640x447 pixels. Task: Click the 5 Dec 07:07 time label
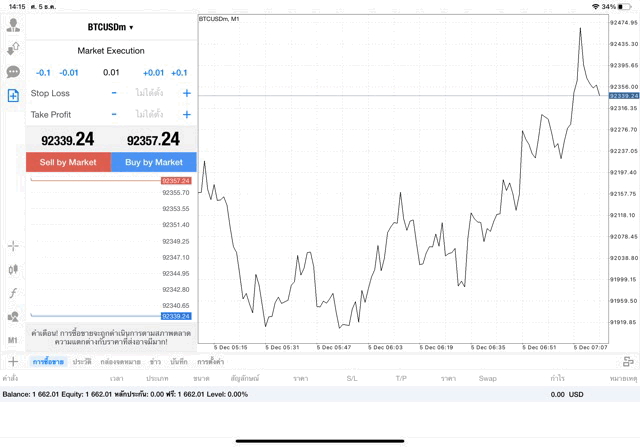(x=590, y=347)
